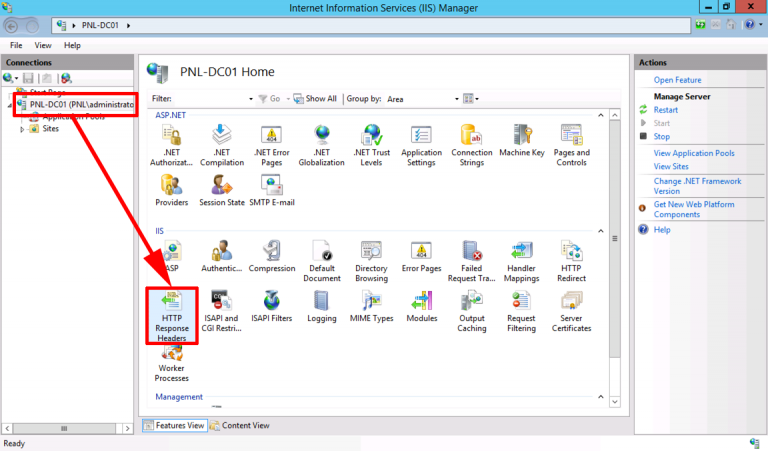Open the Machine Key feature
Screen dimensions: 768x451
click(x=522, y=141)
